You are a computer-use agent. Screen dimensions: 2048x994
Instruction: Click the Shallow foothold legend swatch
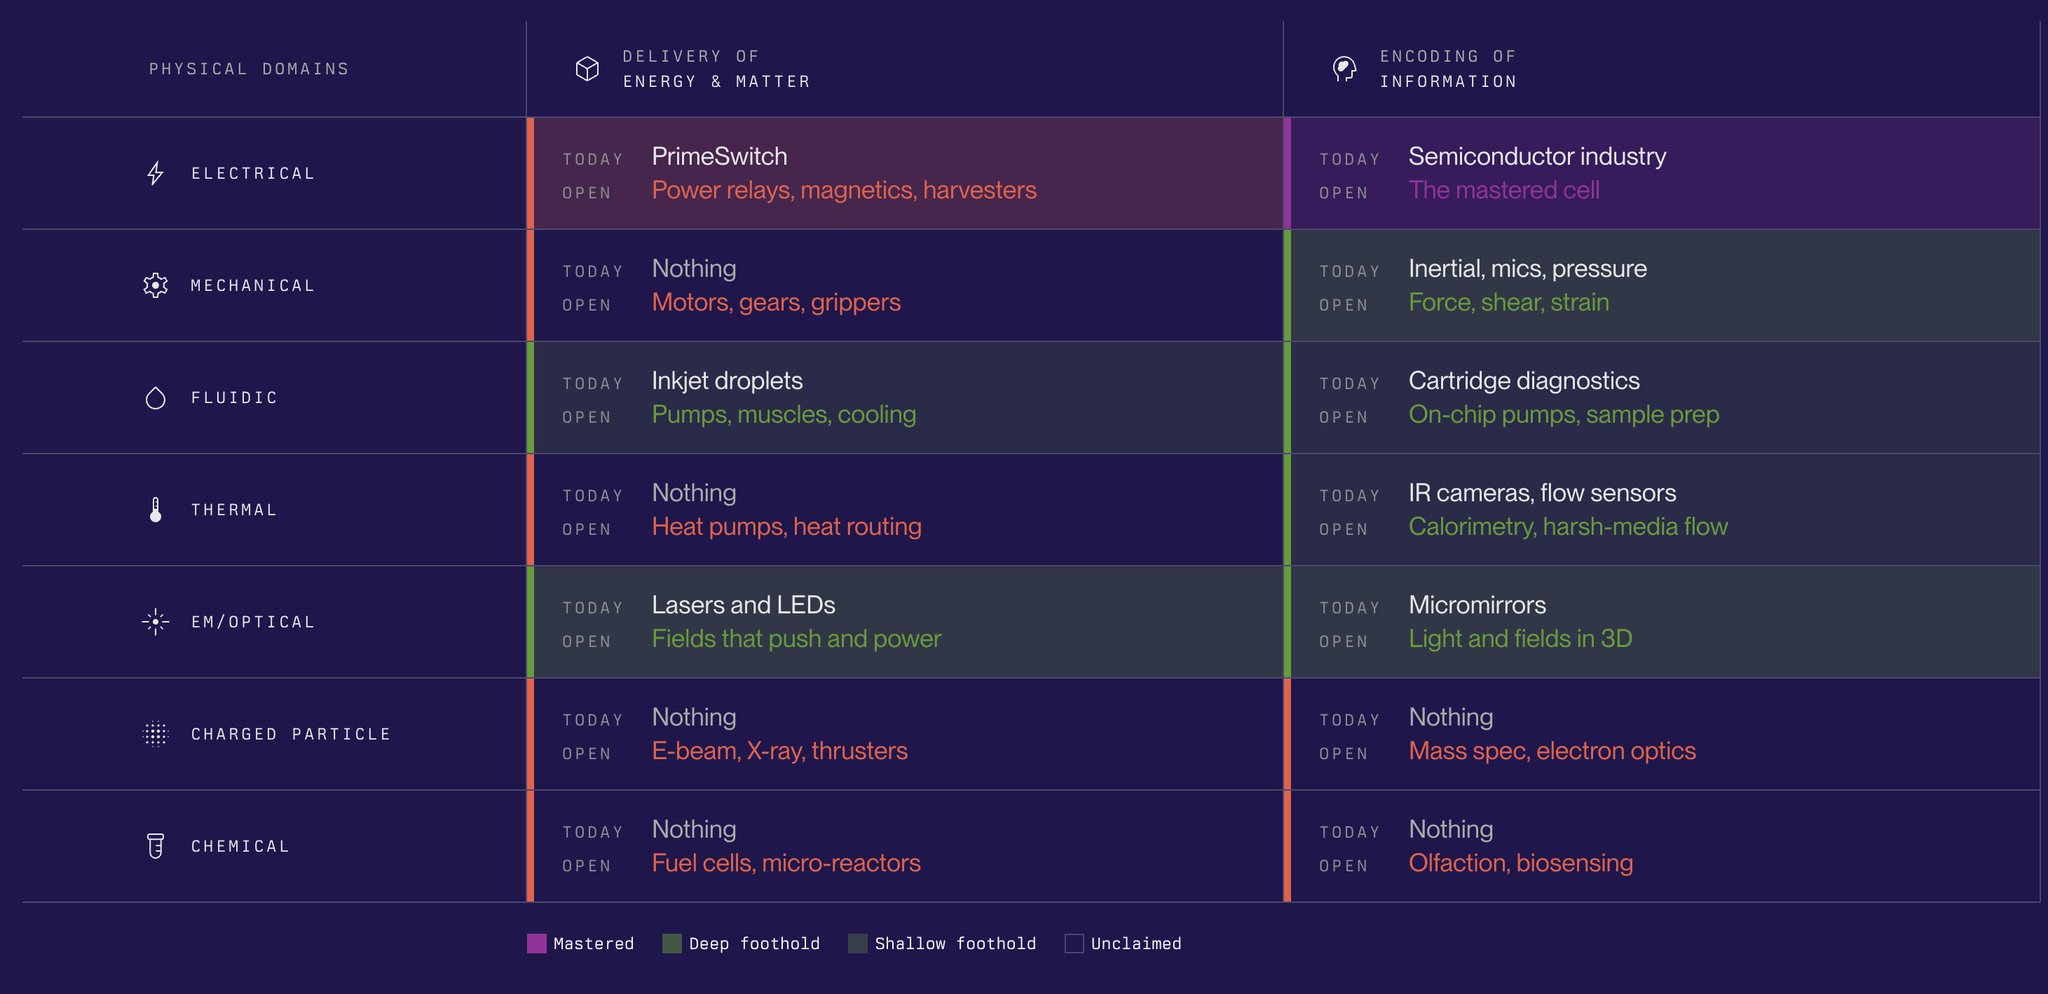coord(858,943)
